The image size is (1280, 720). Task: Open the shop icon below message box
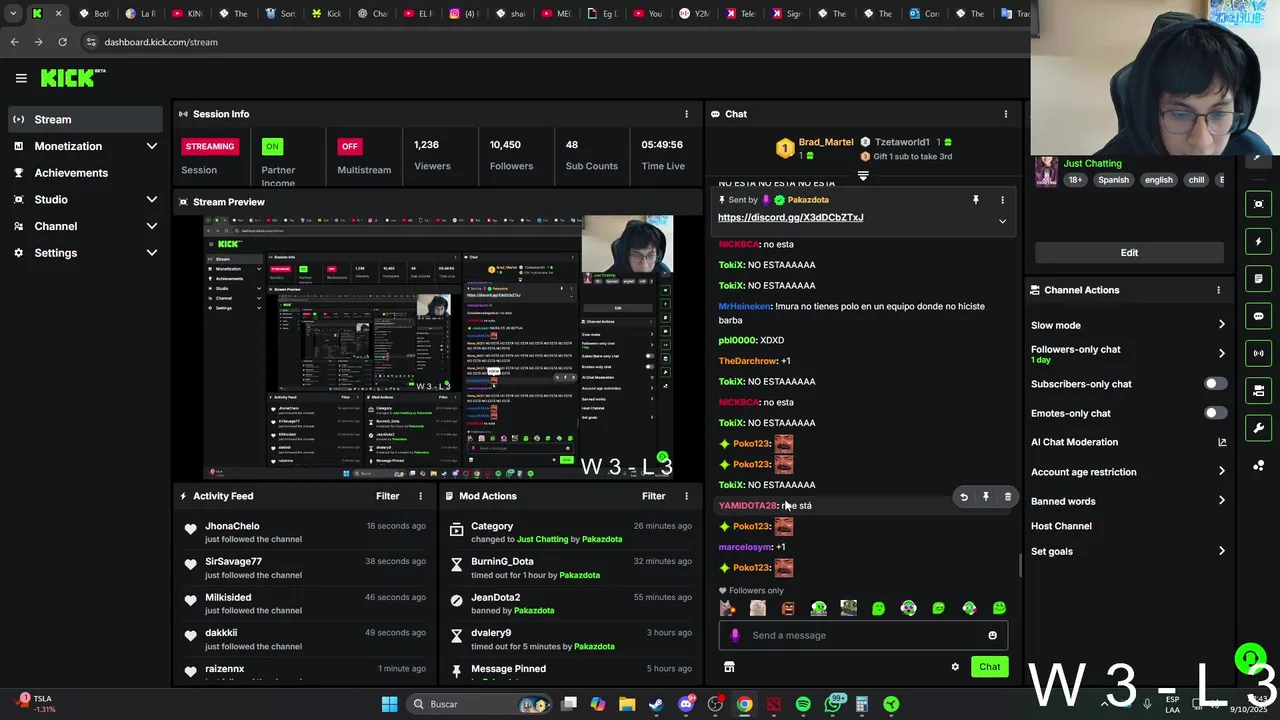coord(729,667)
